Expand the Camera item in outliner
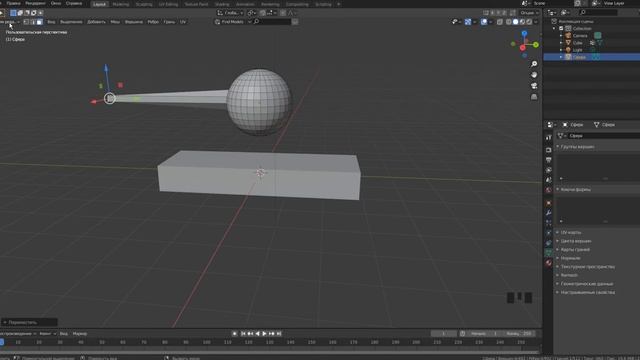The image size is (640, 360). pyautogui.click(x=561, y=36)
